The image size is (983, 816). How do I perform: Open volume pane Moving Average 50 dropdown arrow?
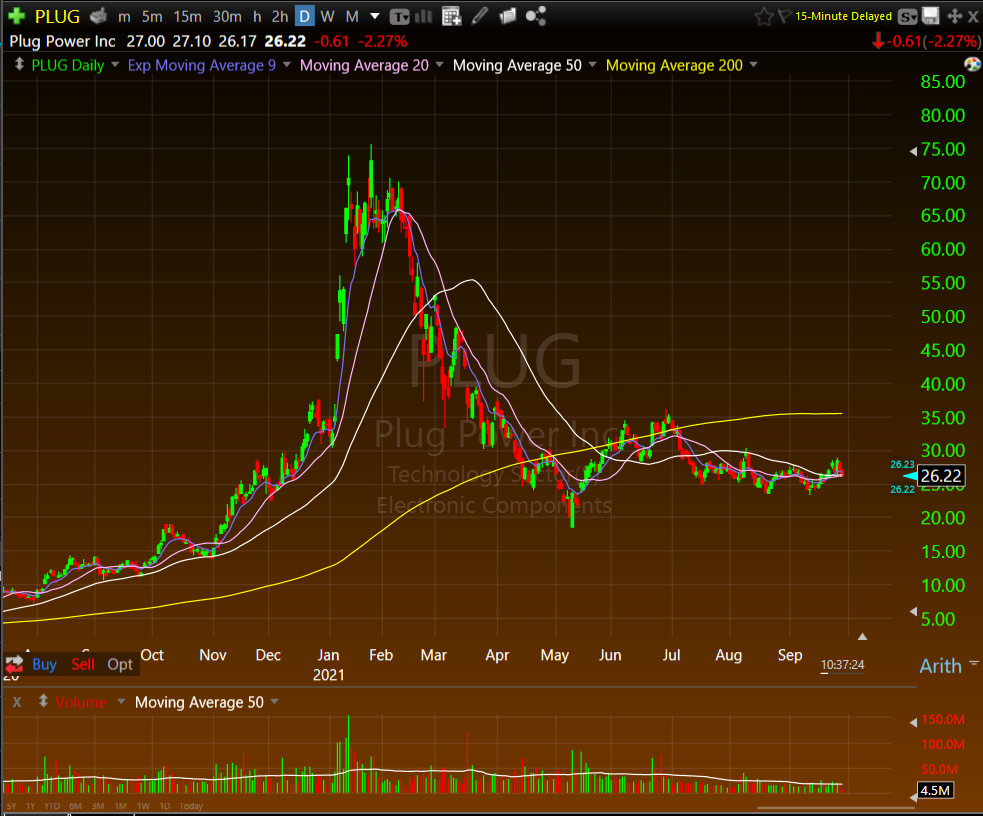[x=275, y=701]
